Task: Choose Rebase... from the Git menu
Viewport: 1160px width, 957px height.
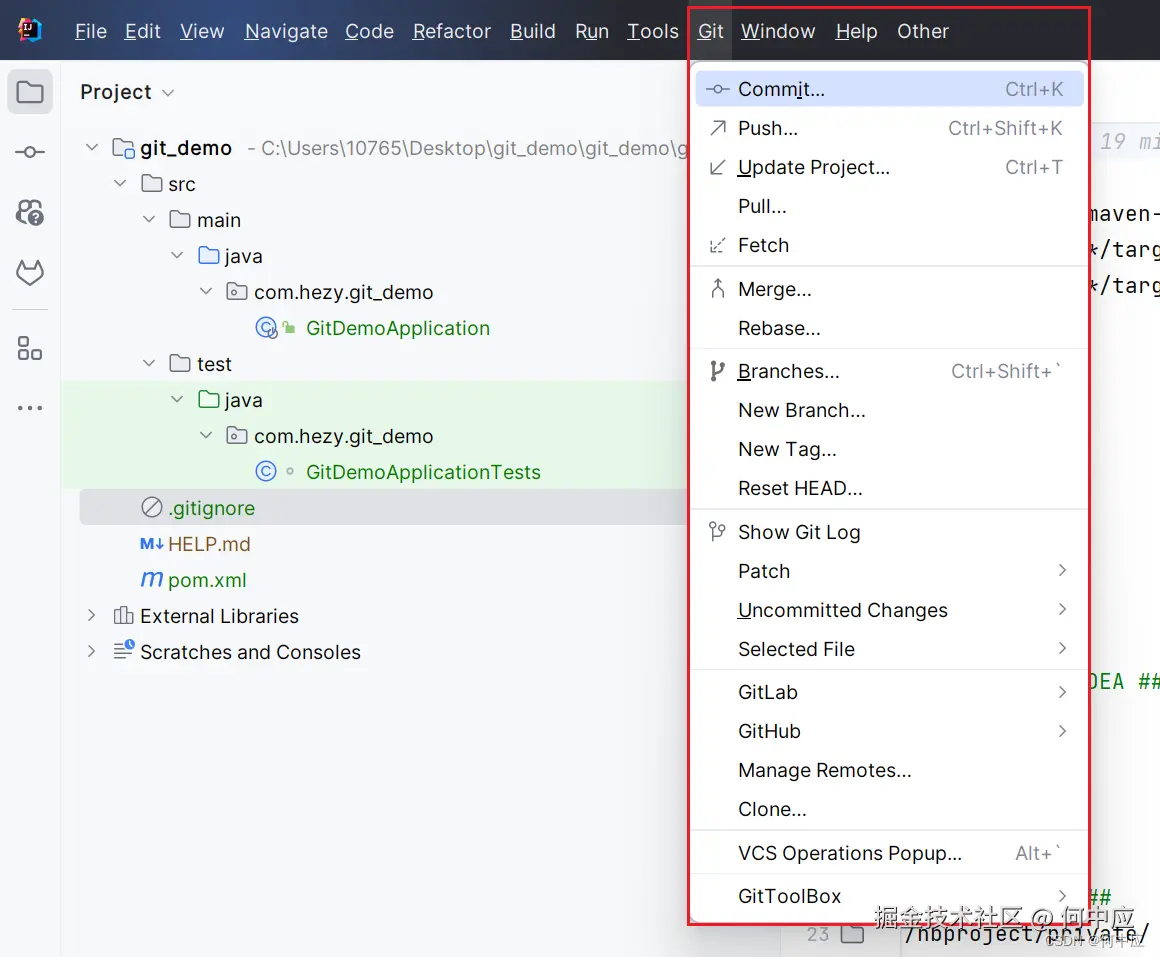Action: [888, 328]
